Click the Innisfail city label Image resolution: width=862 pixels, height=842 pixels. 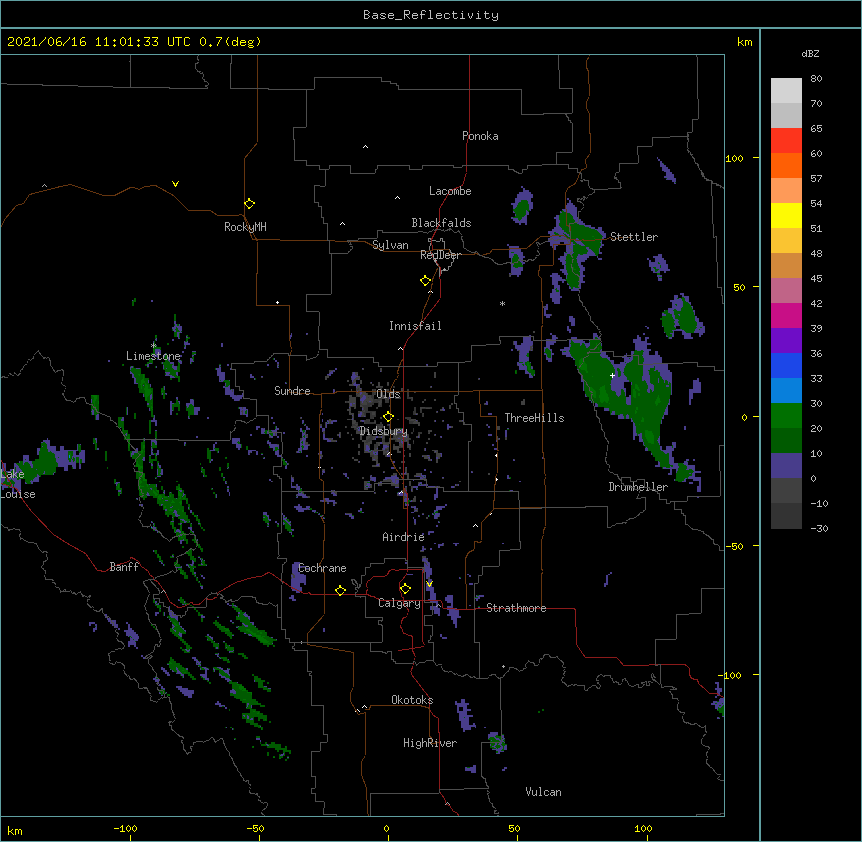(x=415, y=326)
